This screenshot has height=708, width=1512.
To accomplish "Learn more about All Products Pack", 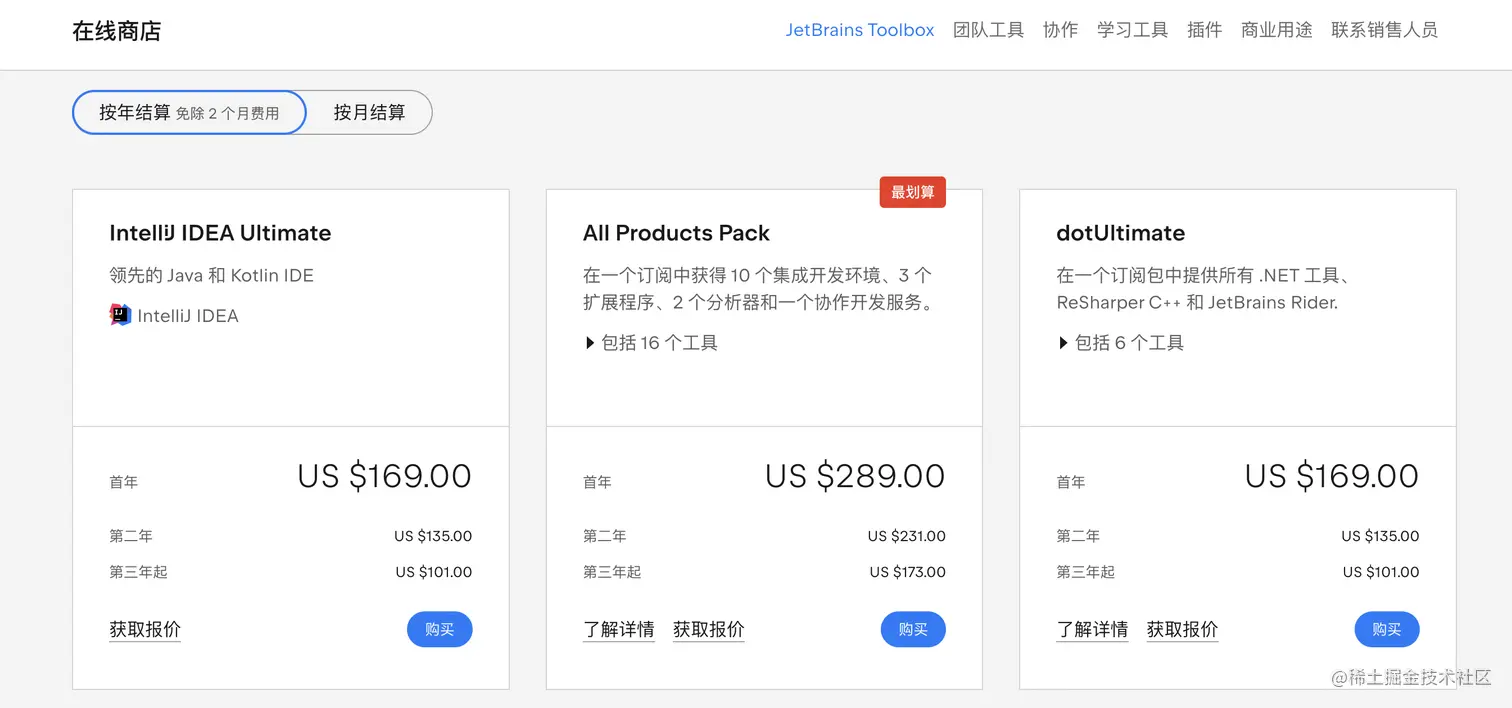I will [619, 629].
